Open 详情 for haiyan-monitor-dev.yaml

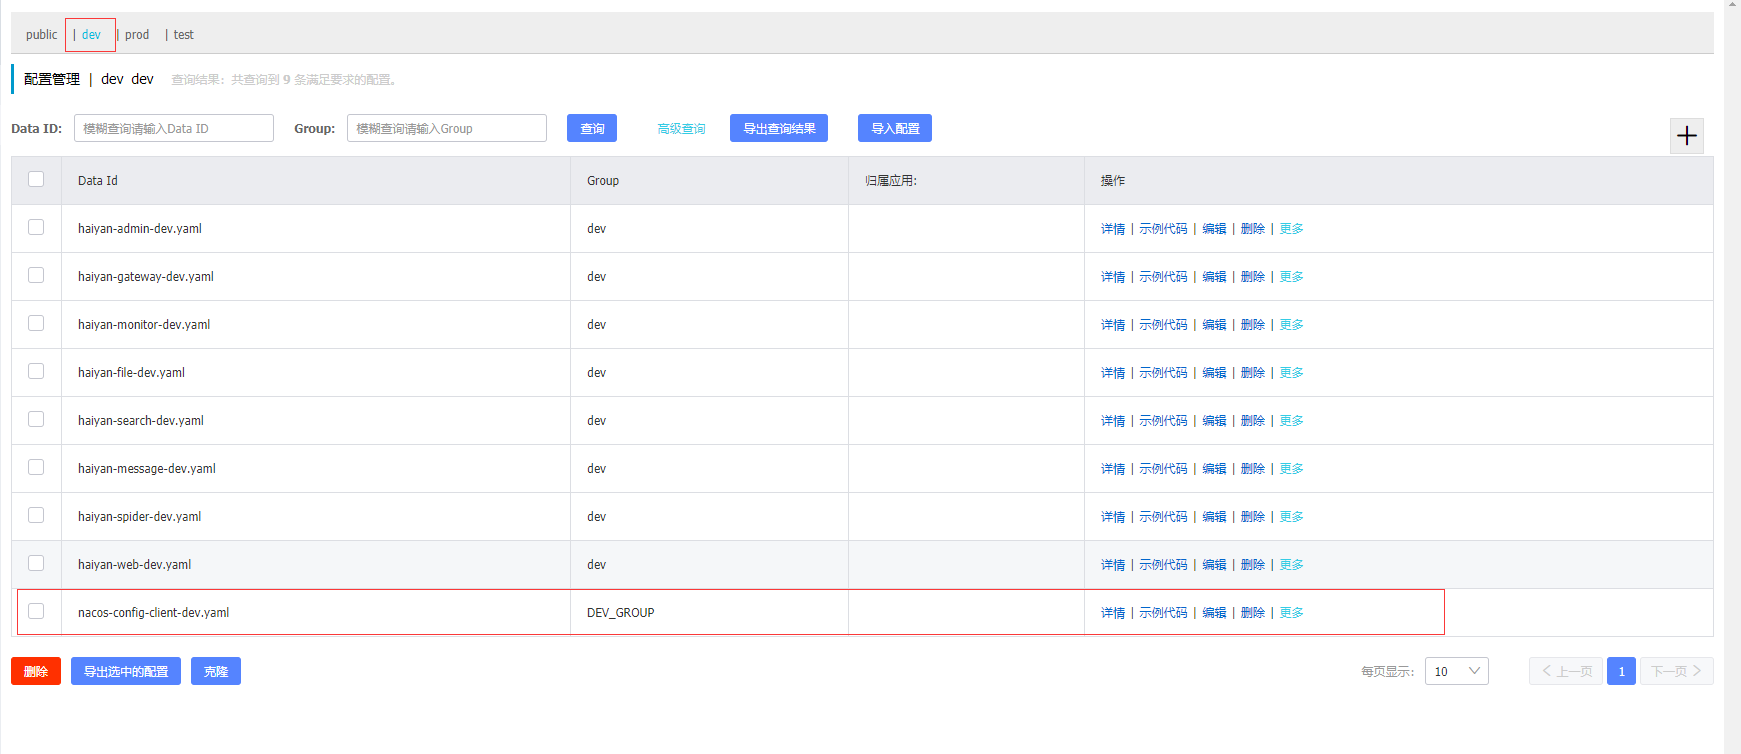click(x=1113, y=325)
